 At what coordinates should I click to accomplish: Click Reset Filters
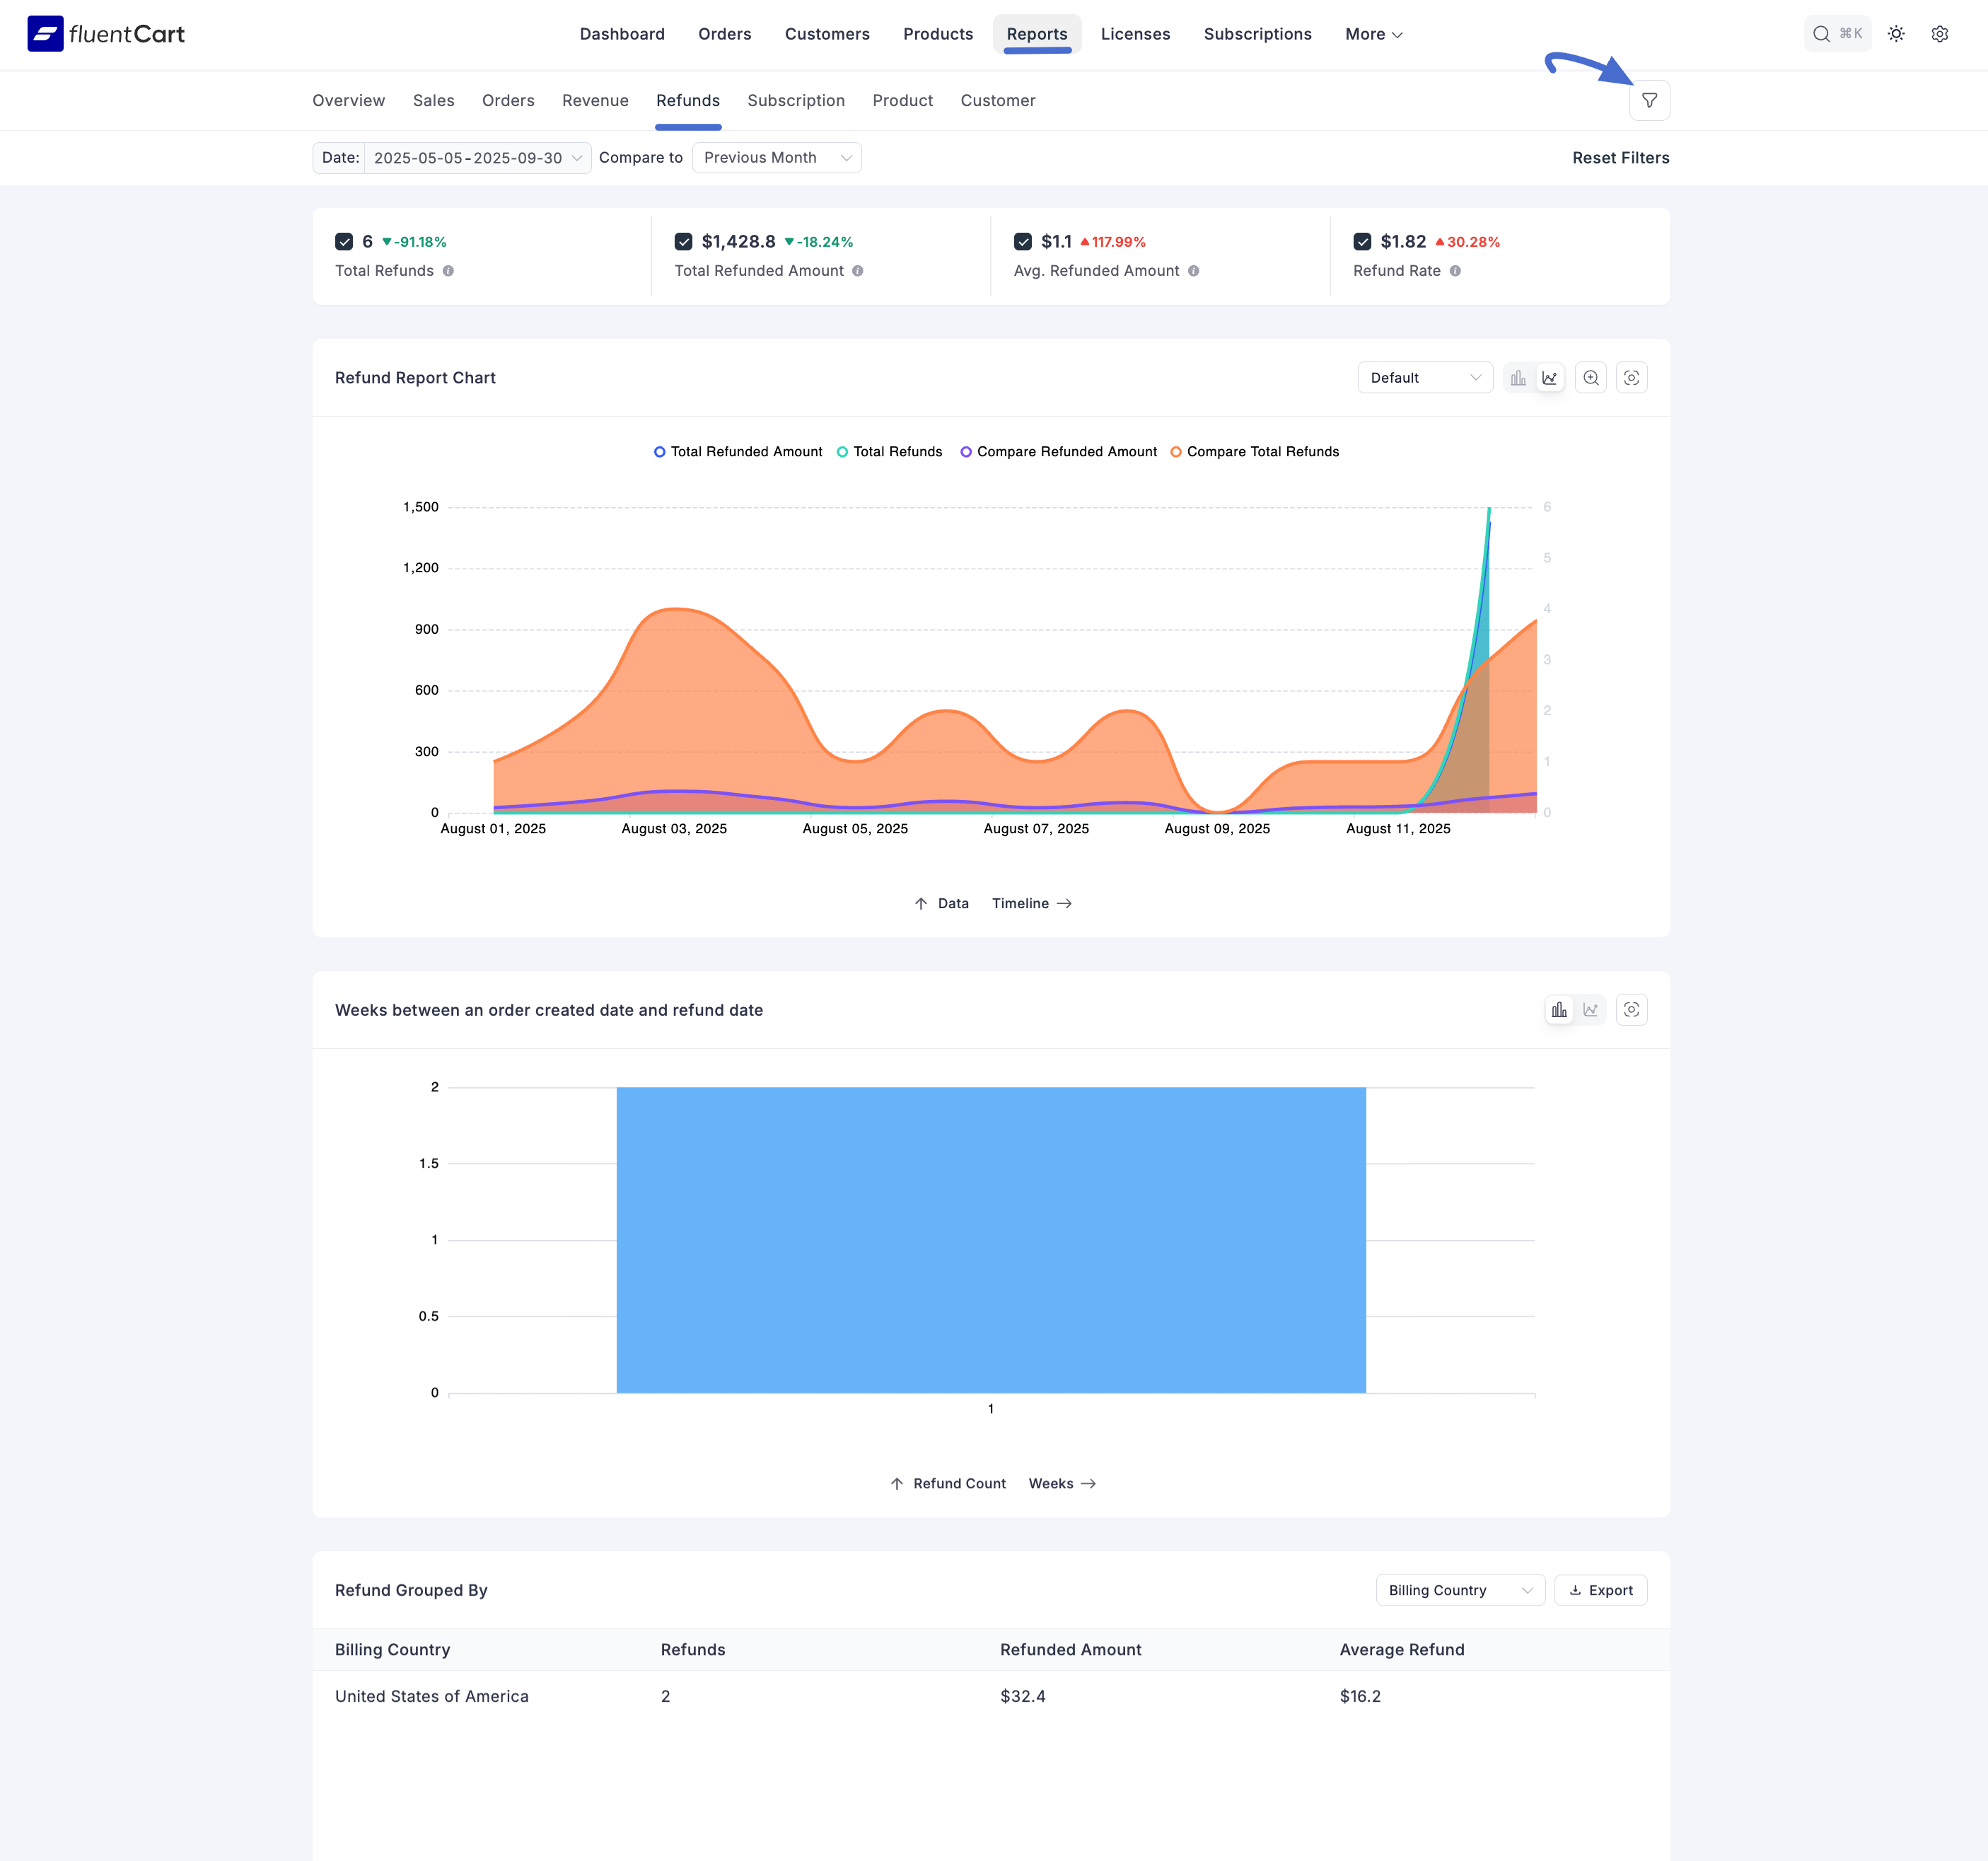pyautogui.click(x=1620, y=158)
